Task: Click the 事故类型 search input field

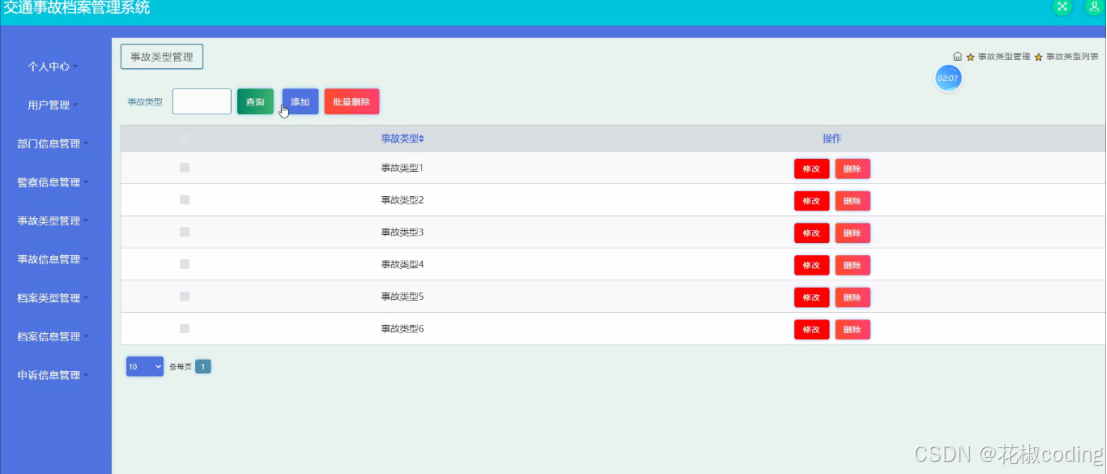Action: pos(202,102)
